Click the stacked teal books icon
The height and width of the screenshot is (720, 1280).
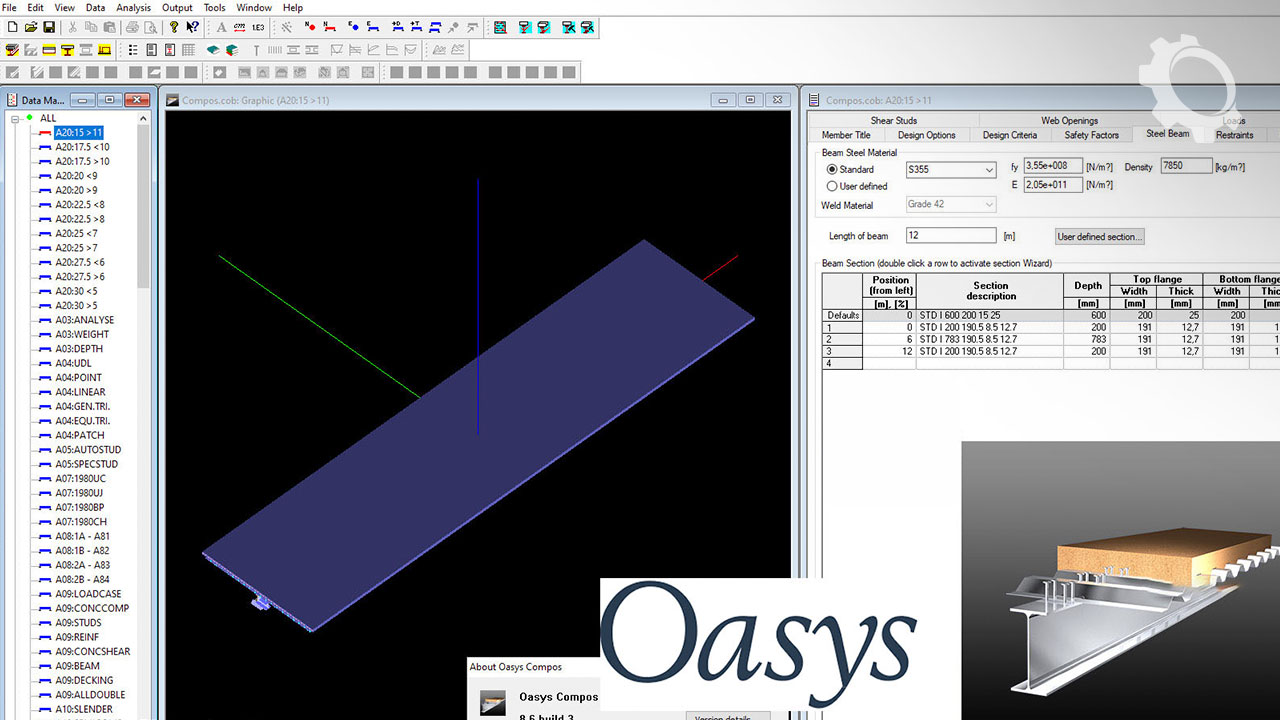(231, 50)
